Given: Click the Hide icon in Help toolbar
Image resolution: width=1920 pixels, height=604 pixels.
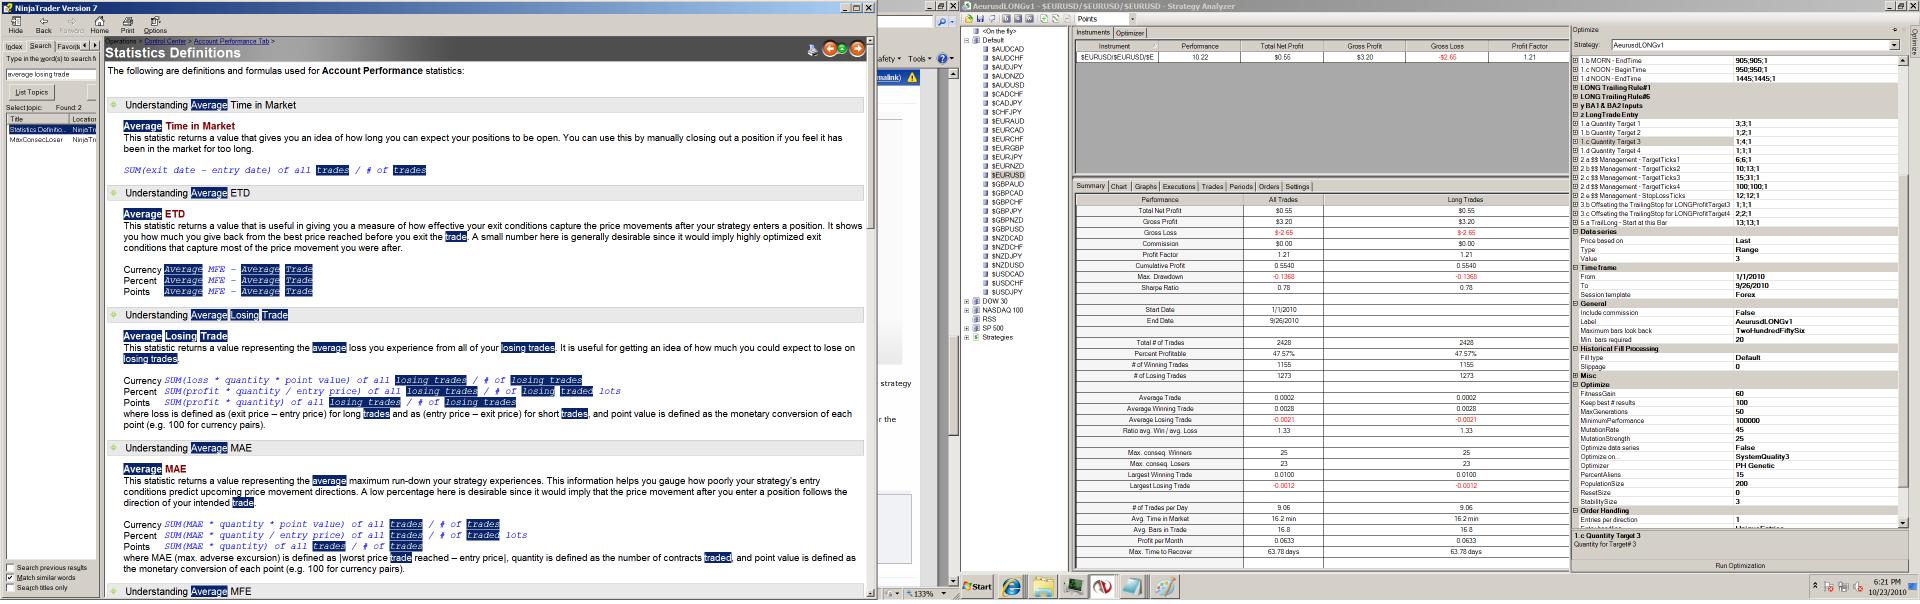Looking at the screenshot, I should click(16, 25).
